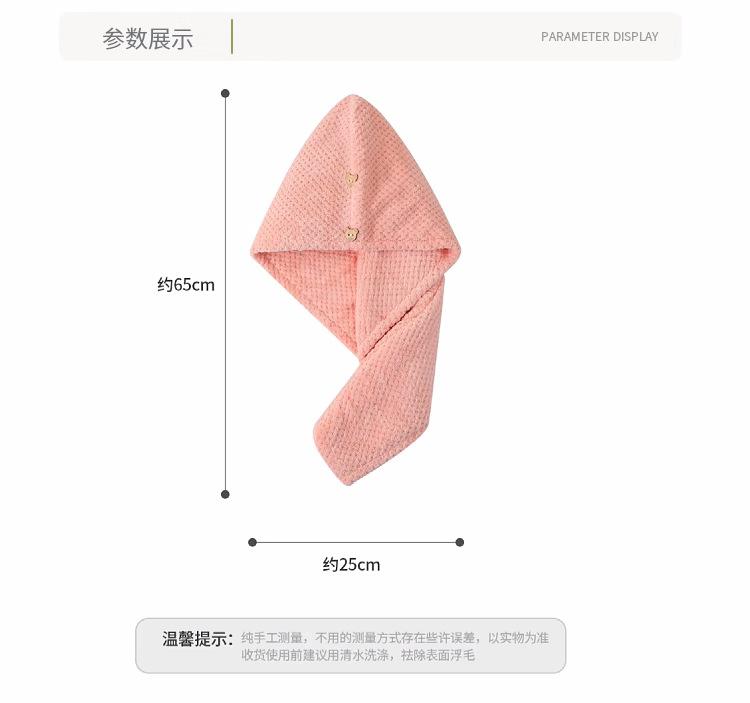Screen dimensions: 750x703
Task: Click the bottom dot of height line
Action: point(225,494)
